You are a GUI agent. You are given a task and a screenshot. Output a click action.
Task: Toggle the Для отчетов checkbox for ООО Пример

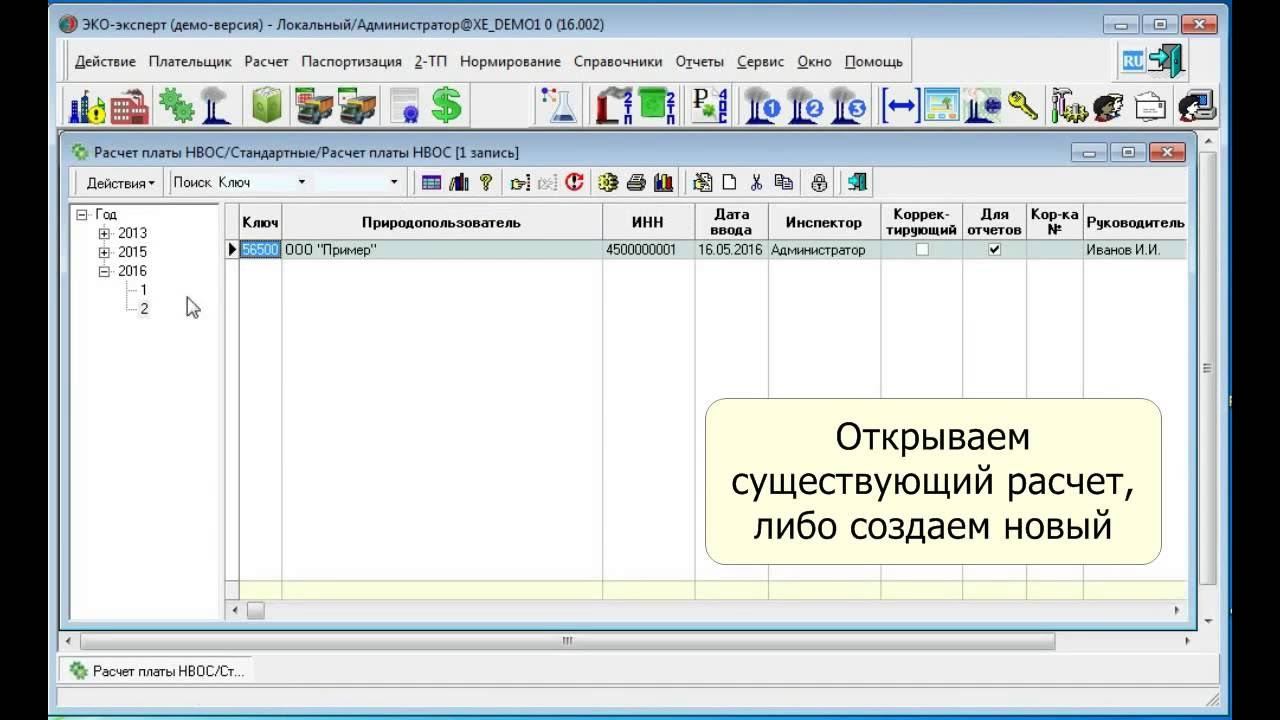994,250
